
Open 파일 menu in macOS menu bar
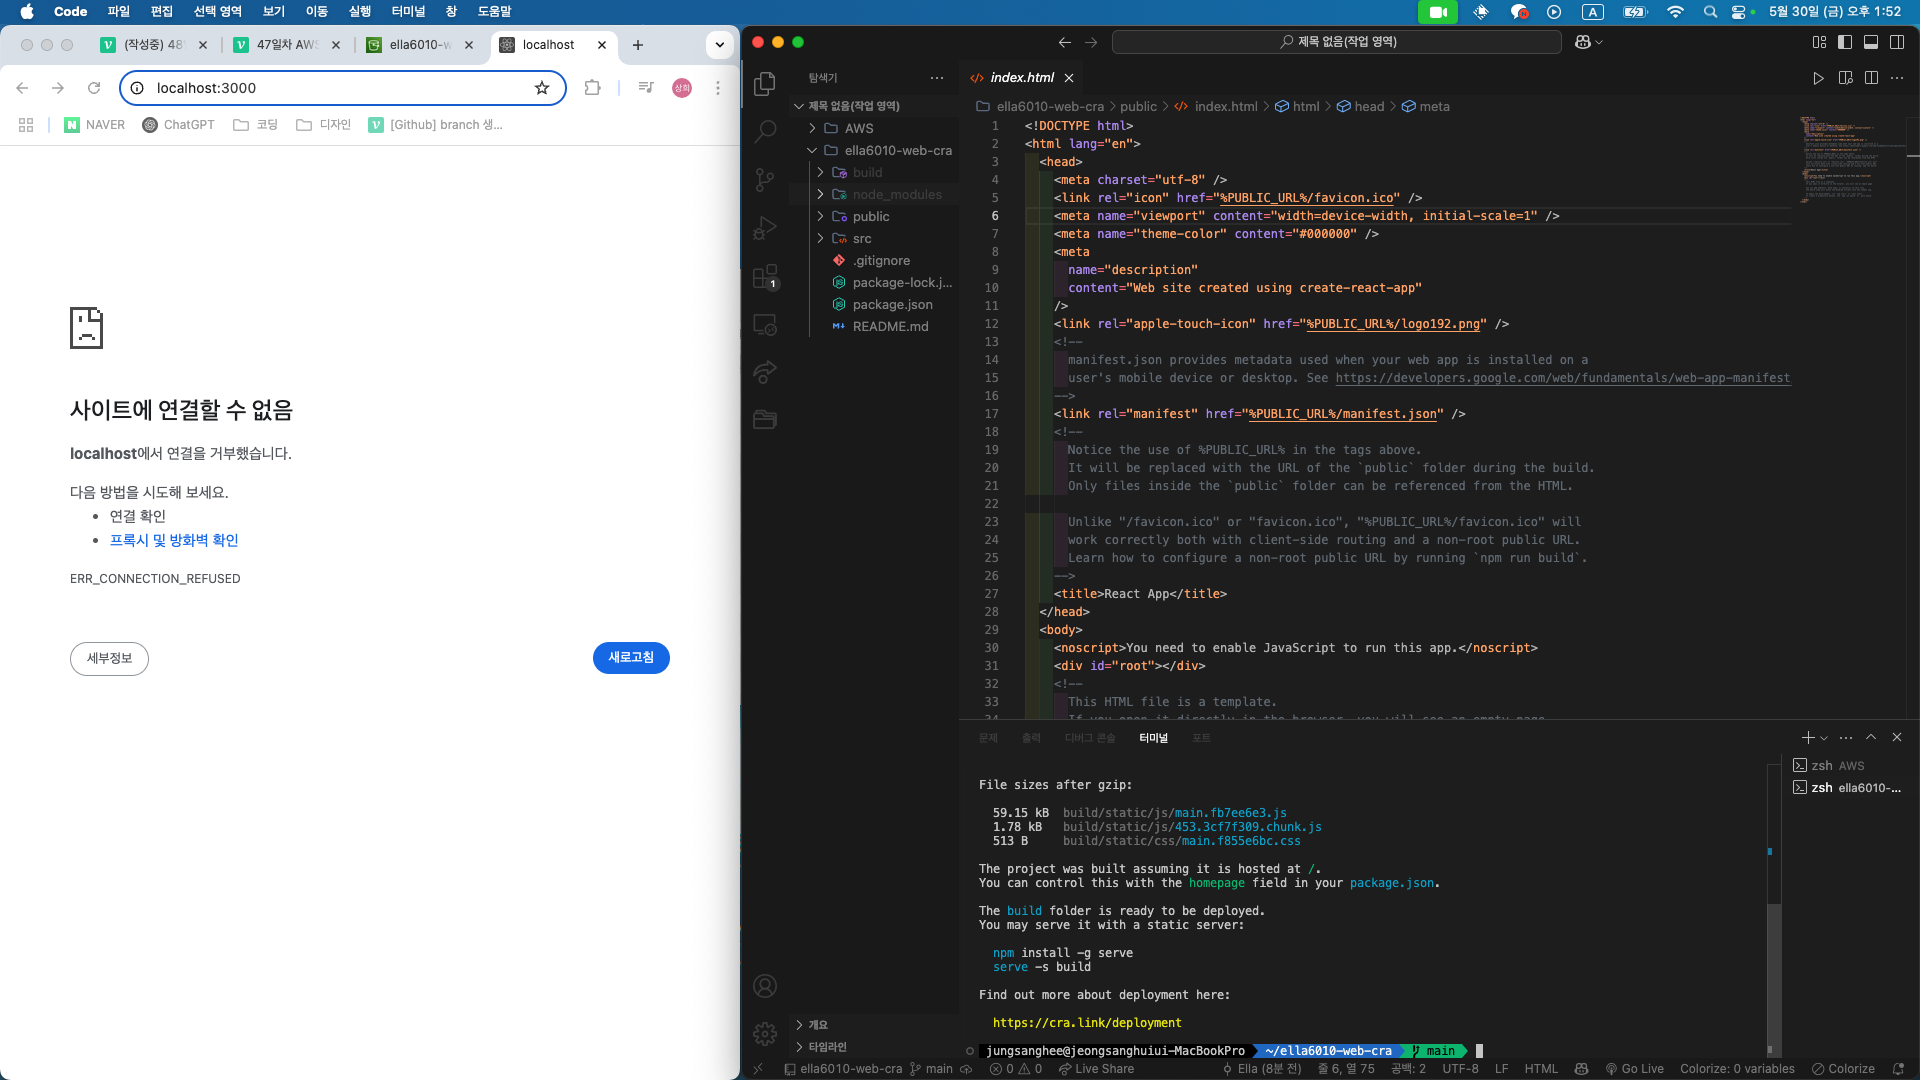(119, 11)
